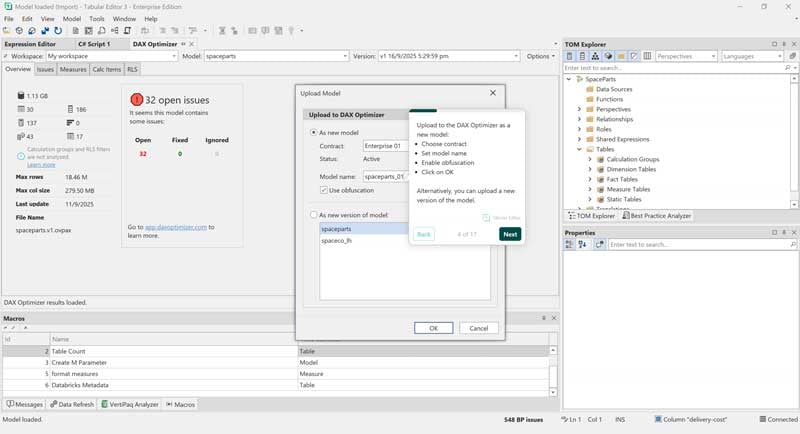Select 'As new version of model' radio button
Screen dimensions: 800x434
[x=314, y=215]
